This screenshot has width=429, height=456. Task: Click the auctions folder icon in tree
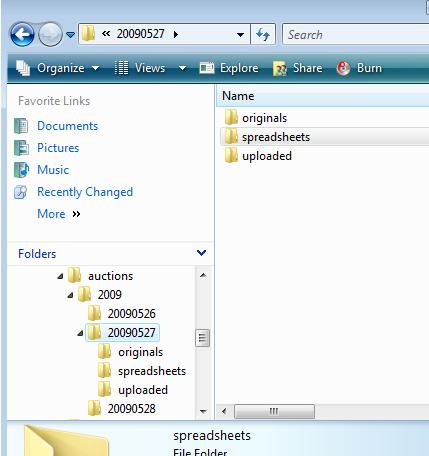(74, 275)
